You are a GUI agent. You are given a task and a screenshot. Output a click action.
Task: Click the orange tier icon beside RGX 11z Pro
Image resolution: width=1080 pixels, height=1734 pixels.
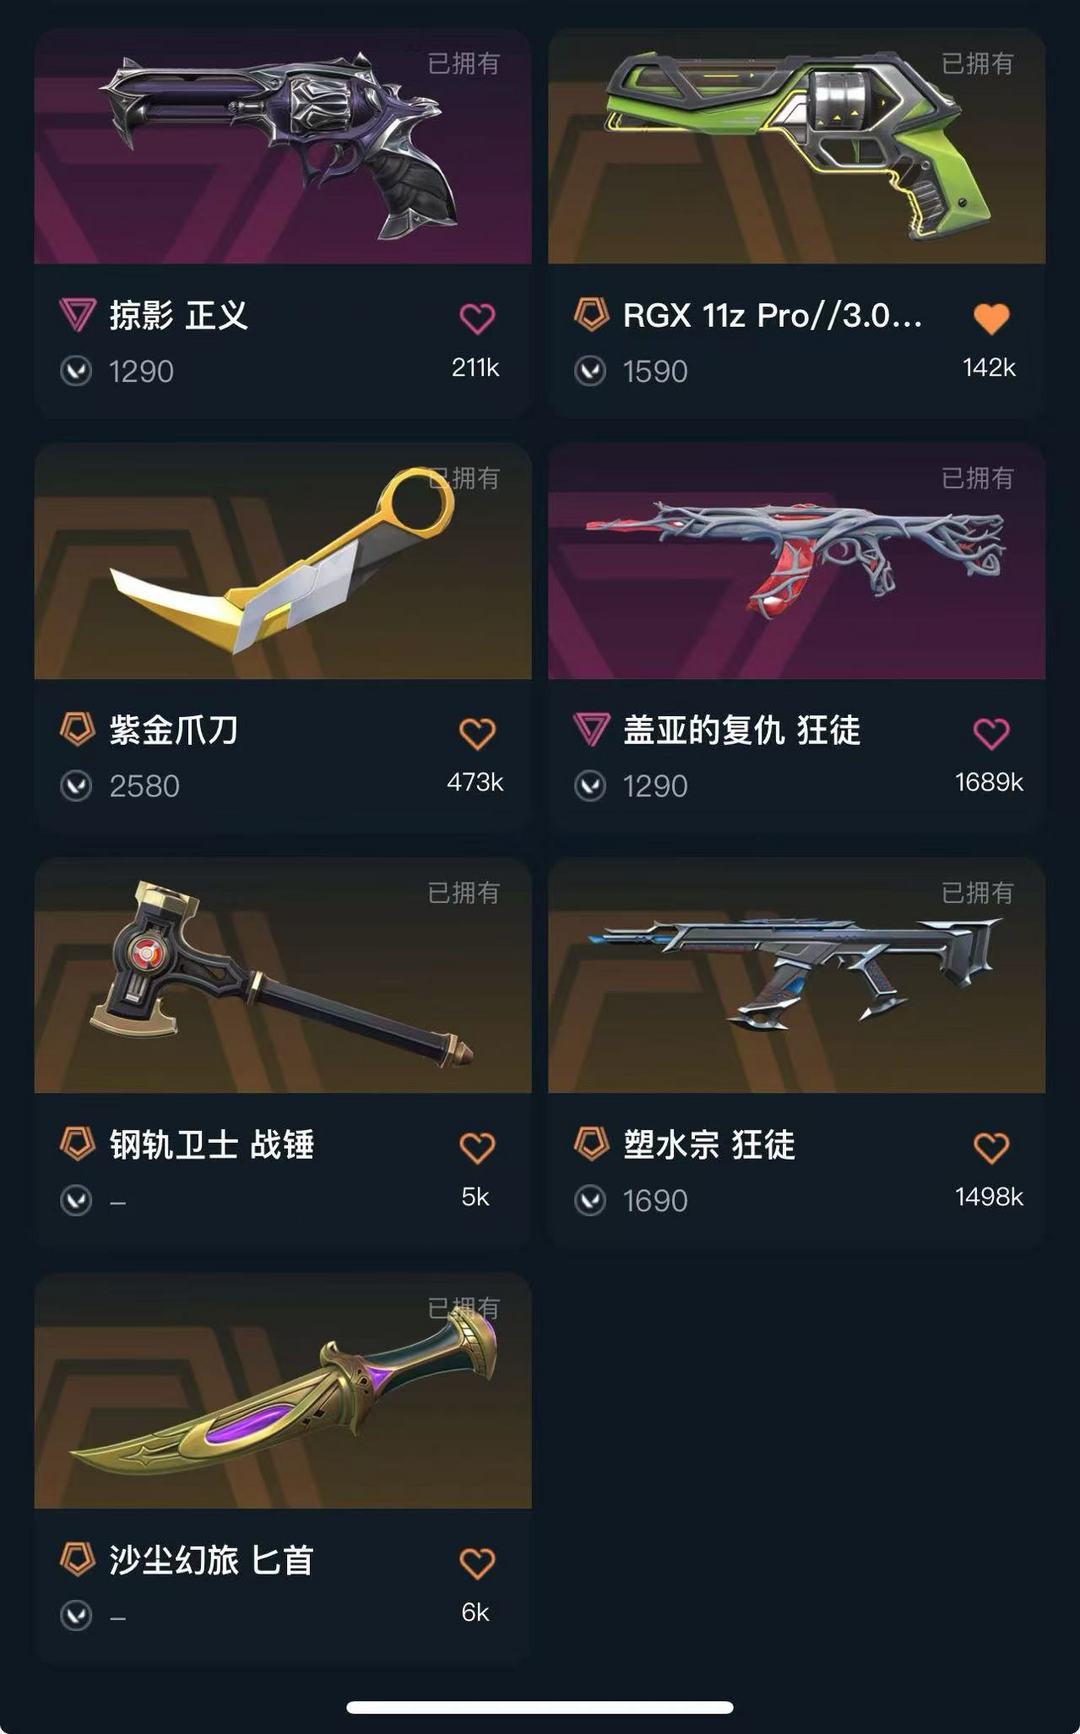(591, 314)
